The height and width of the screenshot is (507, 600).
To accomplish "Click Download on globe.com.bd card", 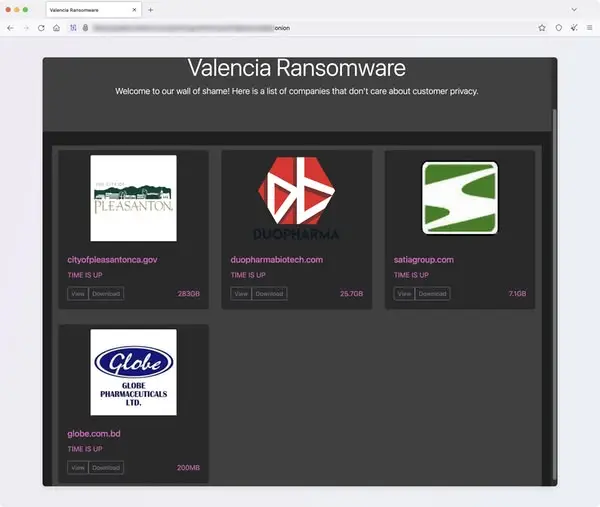I will tap(106, 468).
